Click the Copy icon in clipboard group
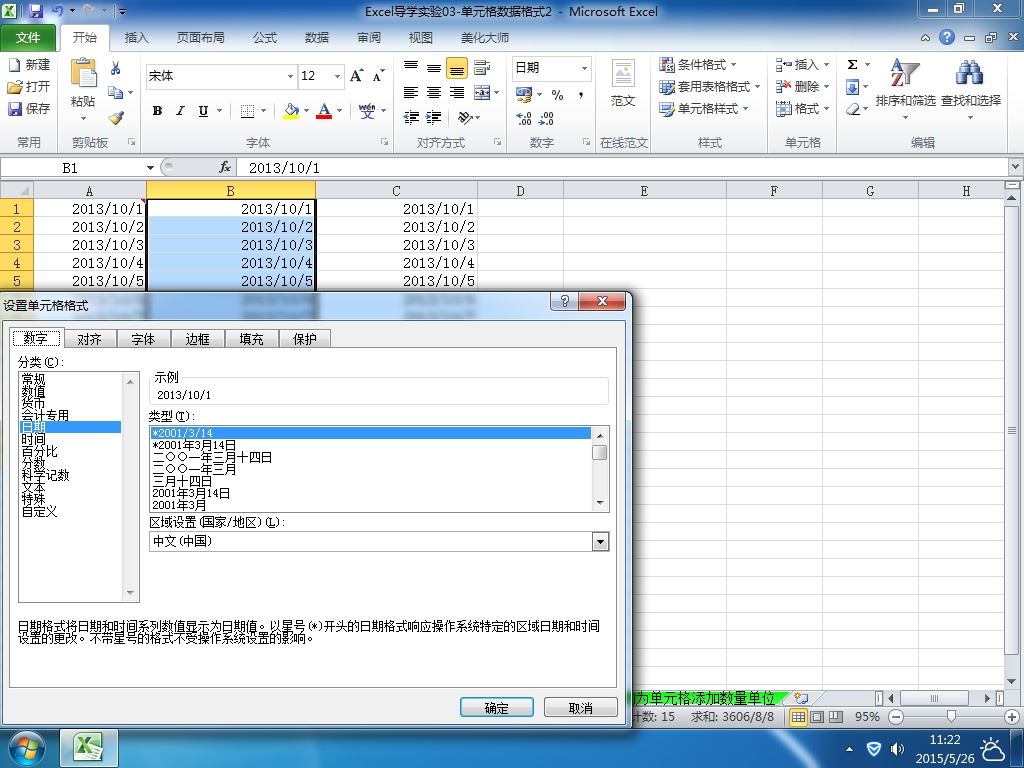1024x768 pixels. coord(116,93)
